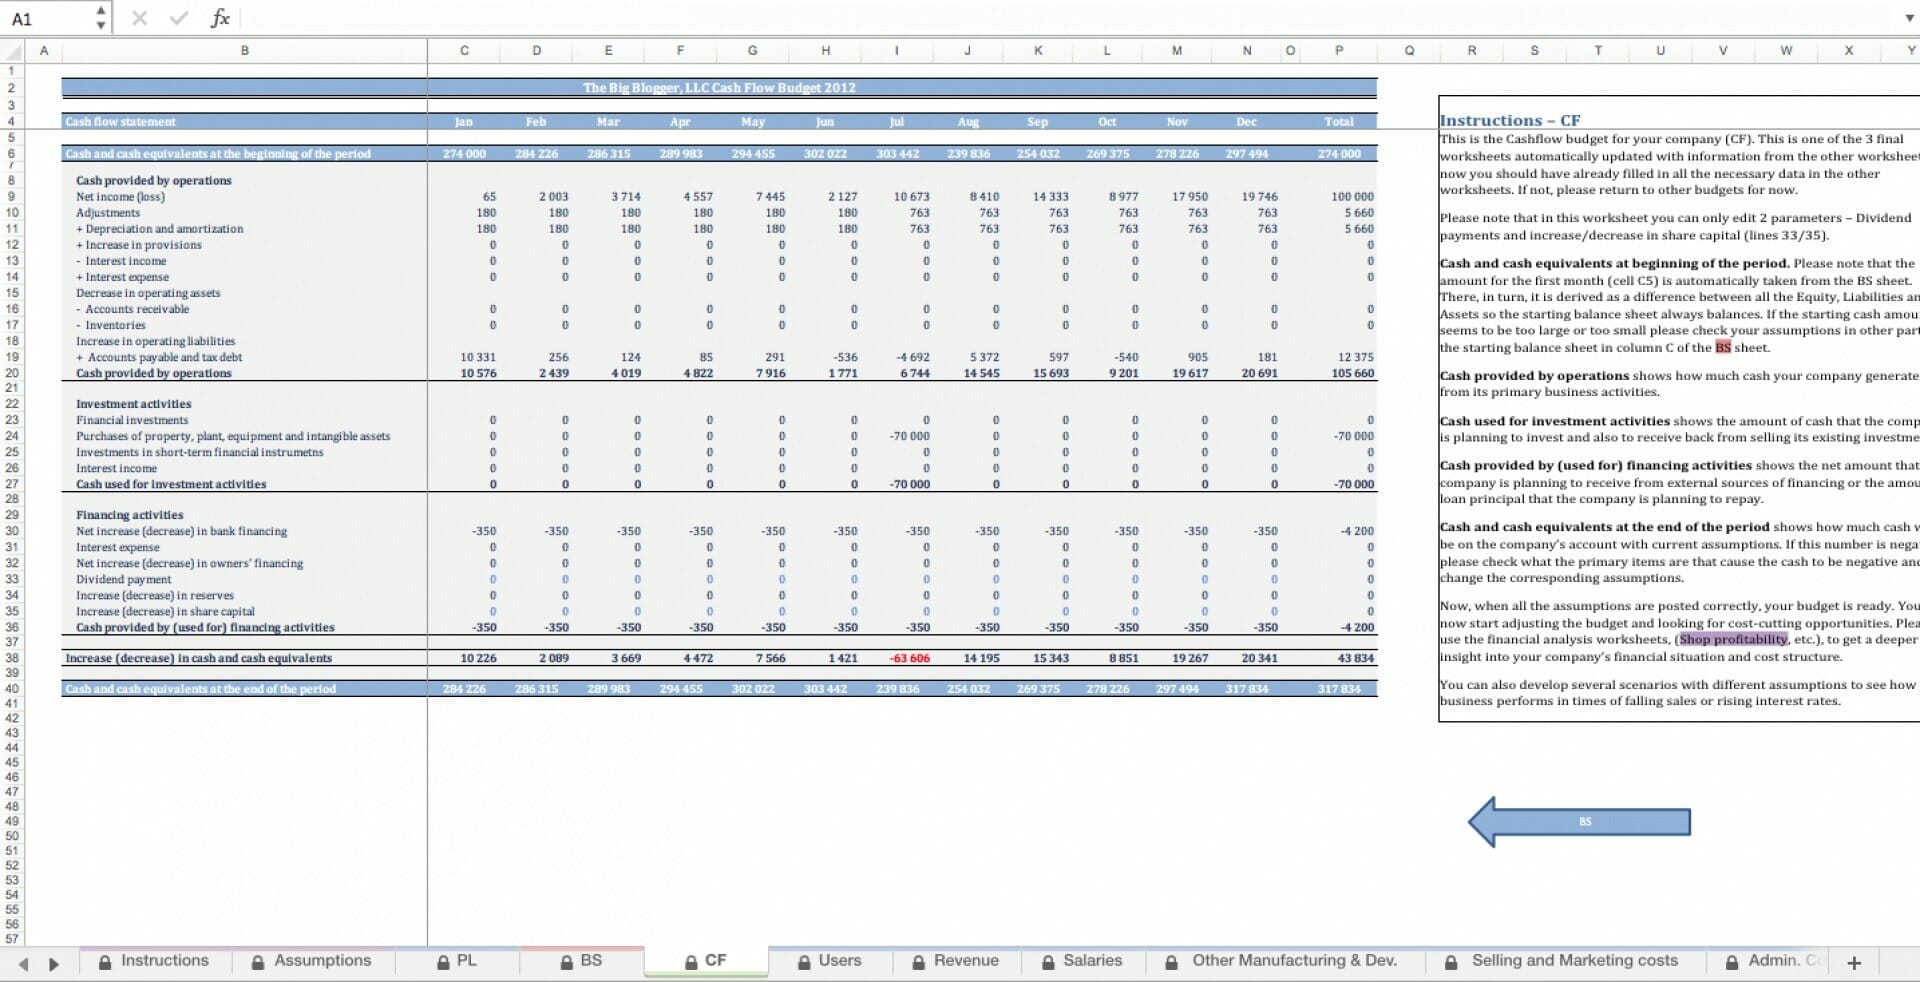Open the PL sheet tab
Viewport: 1920px width, 982px height.
[457, 960]
